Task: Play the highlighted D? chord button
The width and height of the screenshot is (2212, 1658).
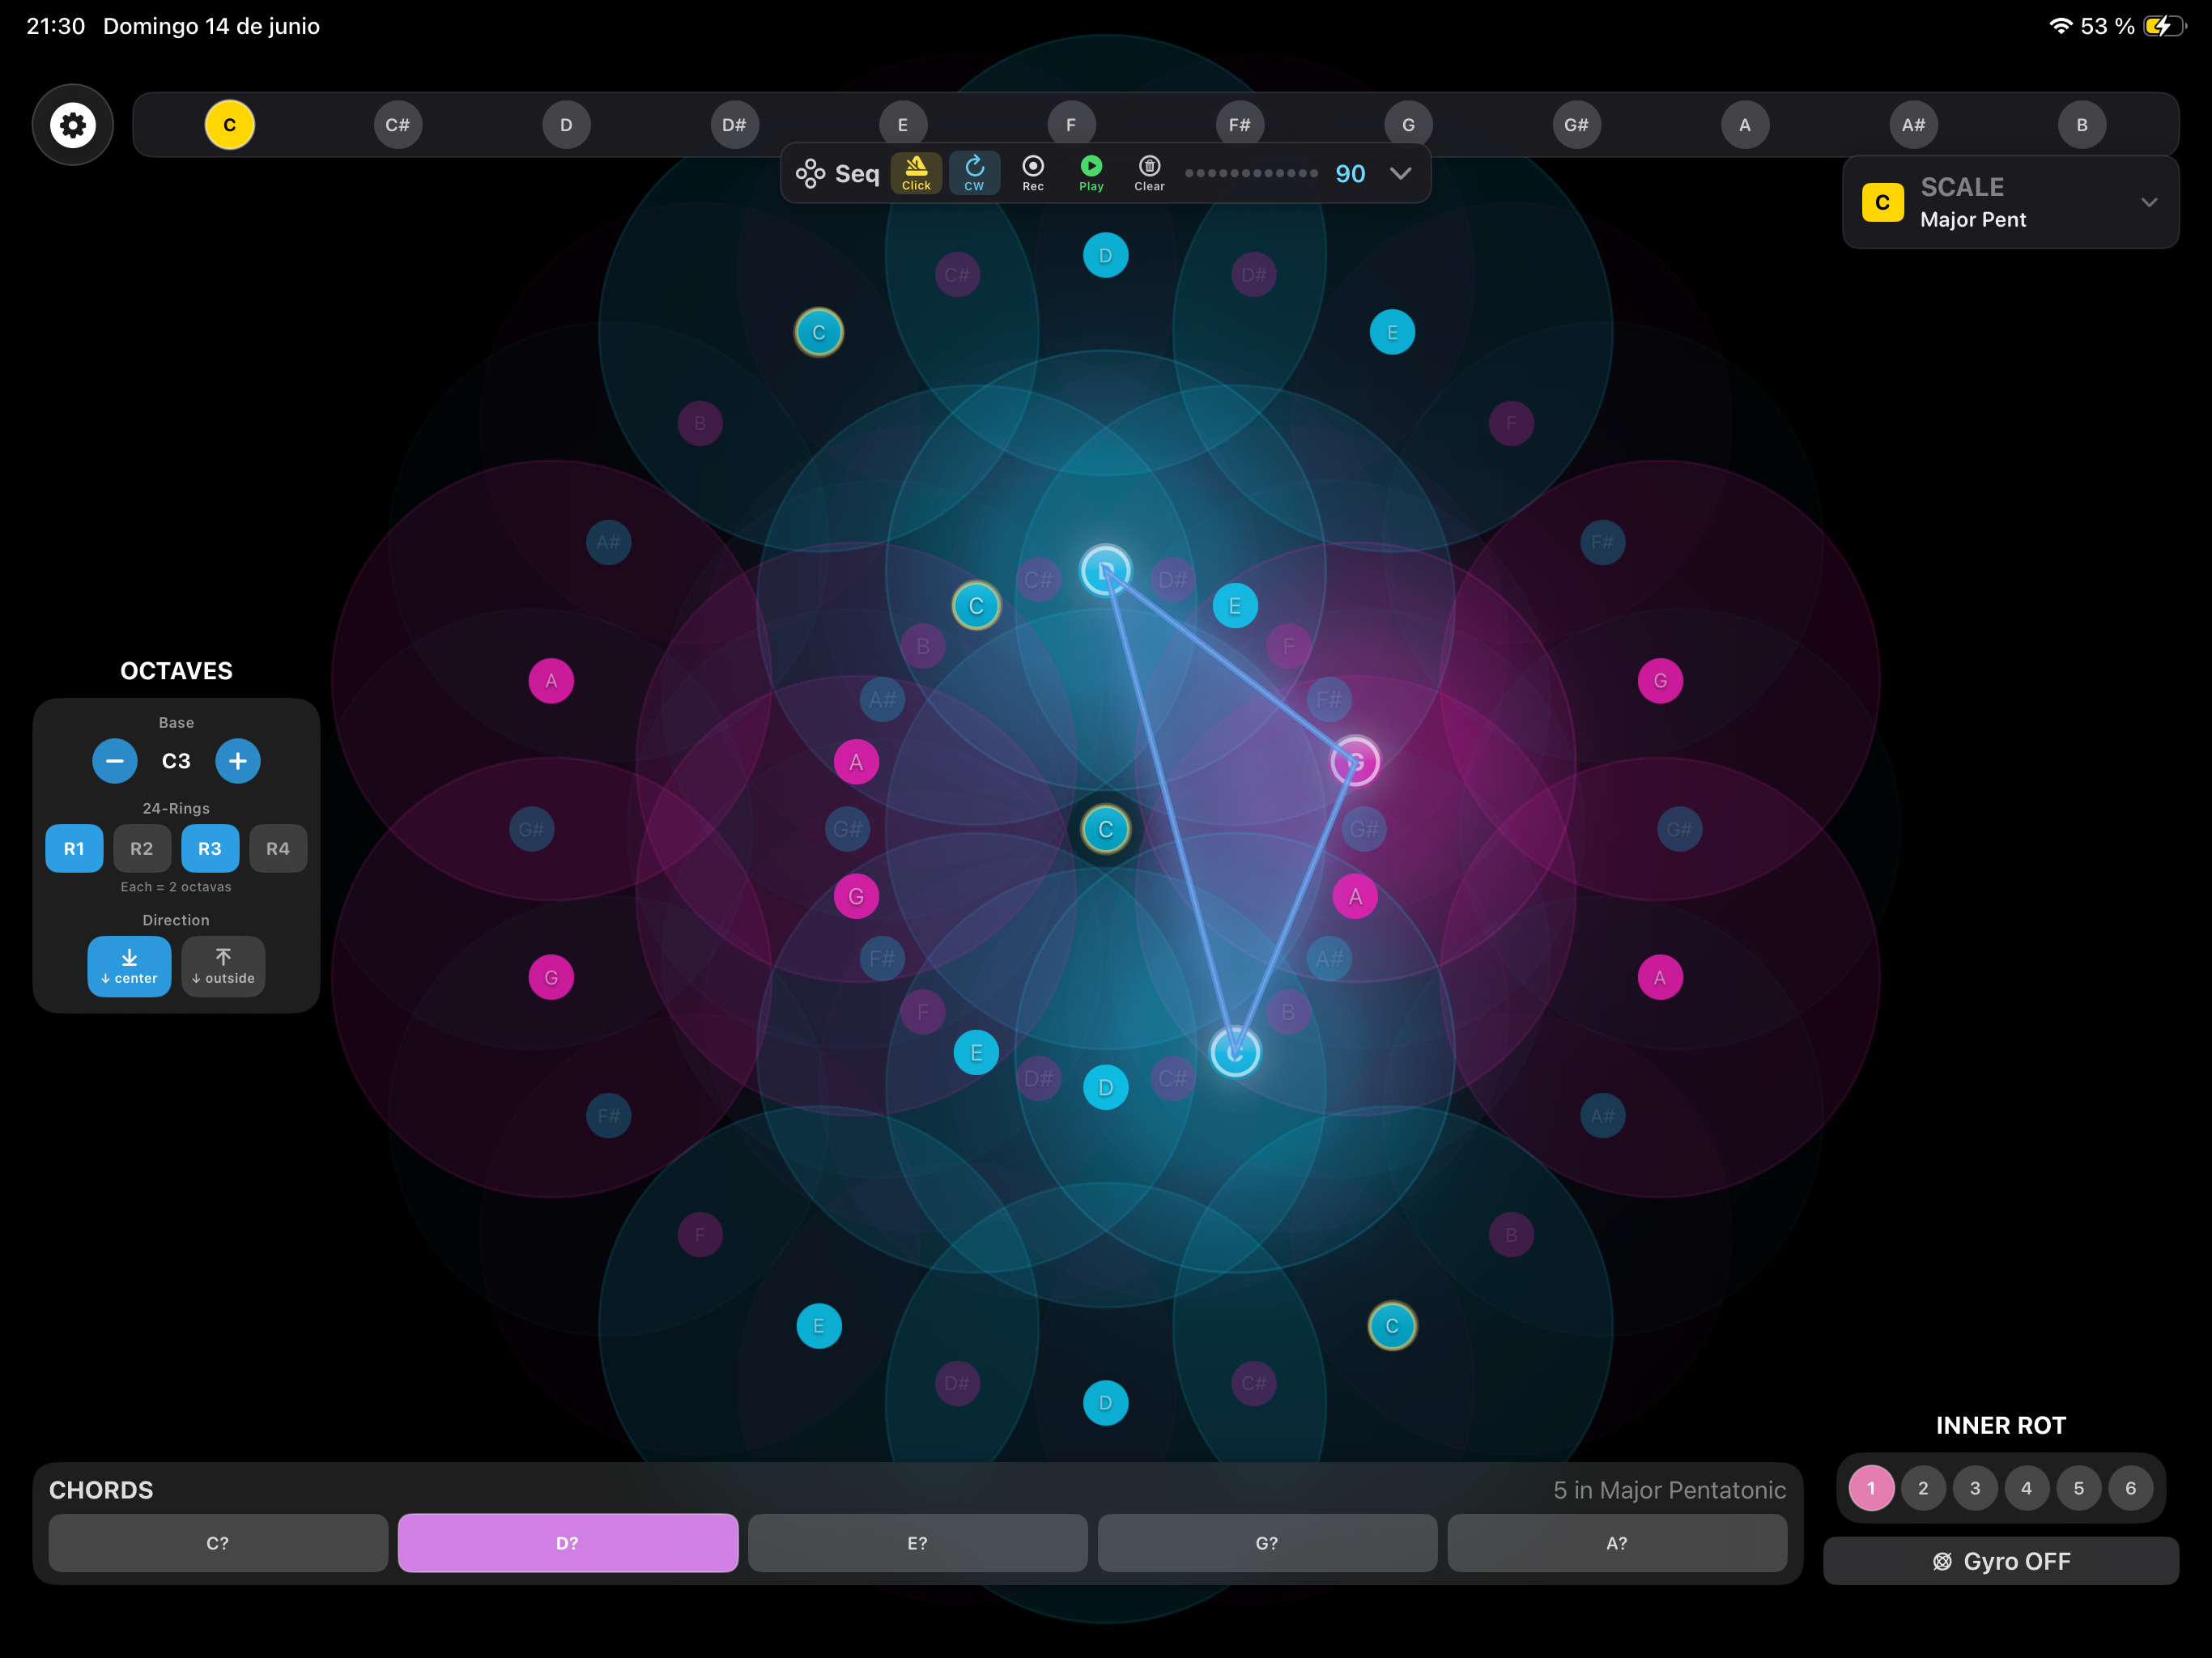Action: coord(568,1543)
